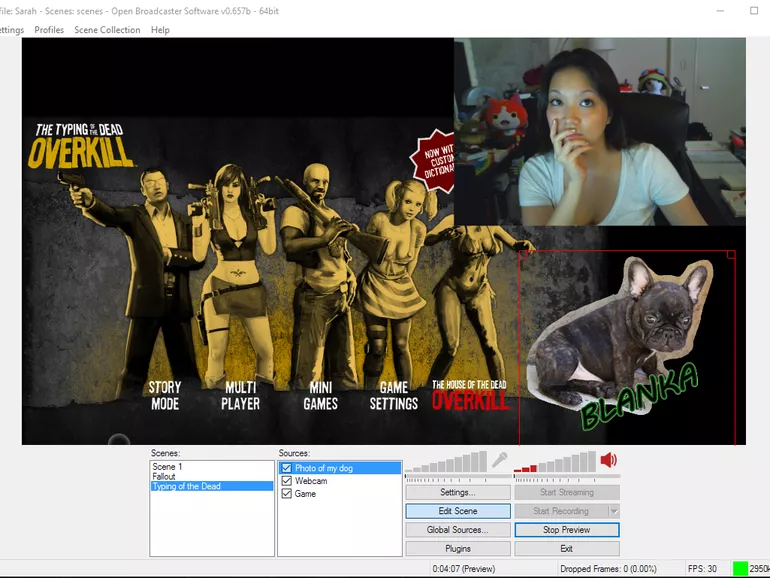Open the Settings menu in menu bar

click(11, 30)
